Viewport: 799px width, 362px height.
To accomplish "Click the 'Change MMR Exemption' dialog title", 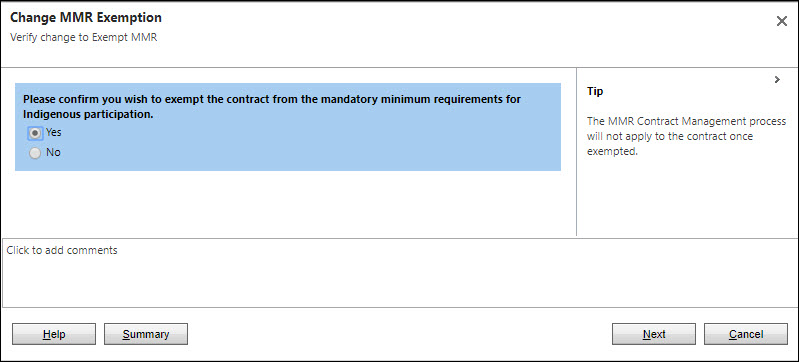I will coord(86,18).
